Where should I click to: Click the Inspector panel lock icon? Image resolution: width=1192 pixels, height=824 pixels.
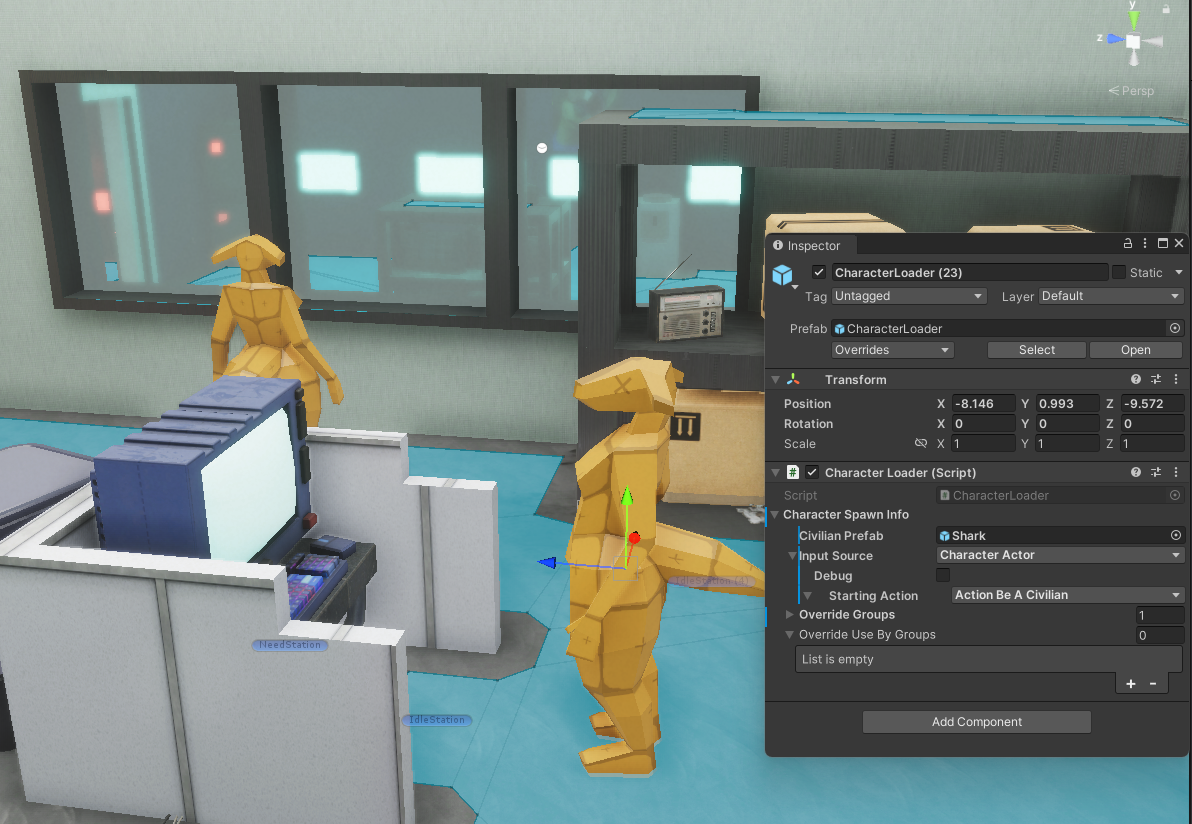tap(1128, 244)
